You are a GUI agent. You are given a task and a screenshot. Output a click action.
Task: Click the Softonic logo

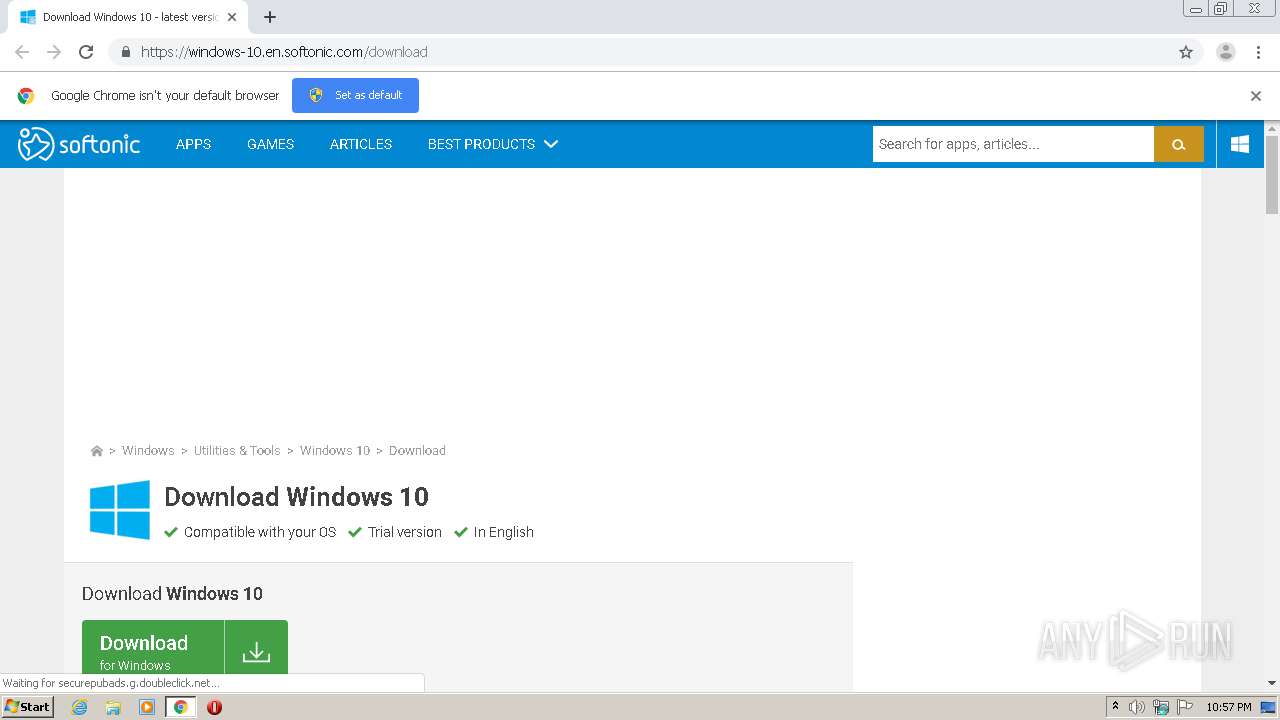pyautogui.click(x=79, y=144)
